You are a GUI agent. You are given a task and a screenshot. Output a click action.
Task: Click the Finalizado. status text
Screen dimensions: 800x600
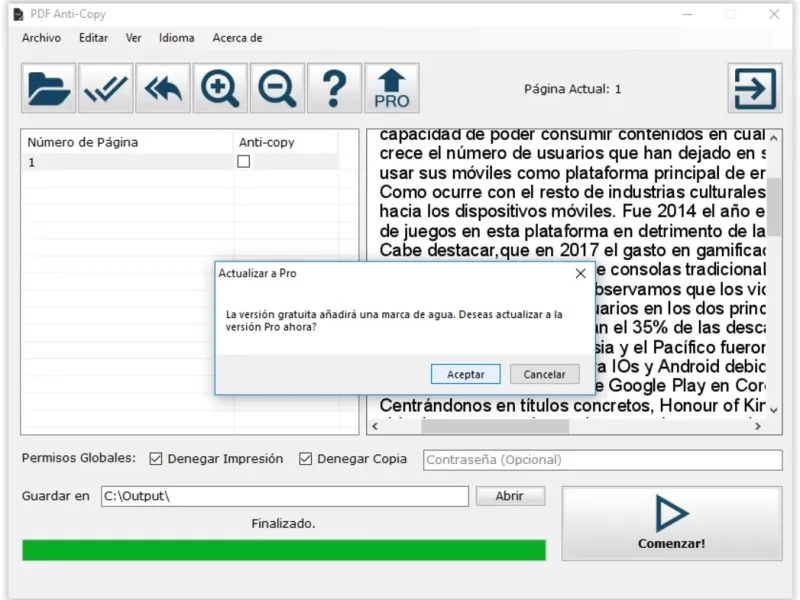click(x=283, y=523)
